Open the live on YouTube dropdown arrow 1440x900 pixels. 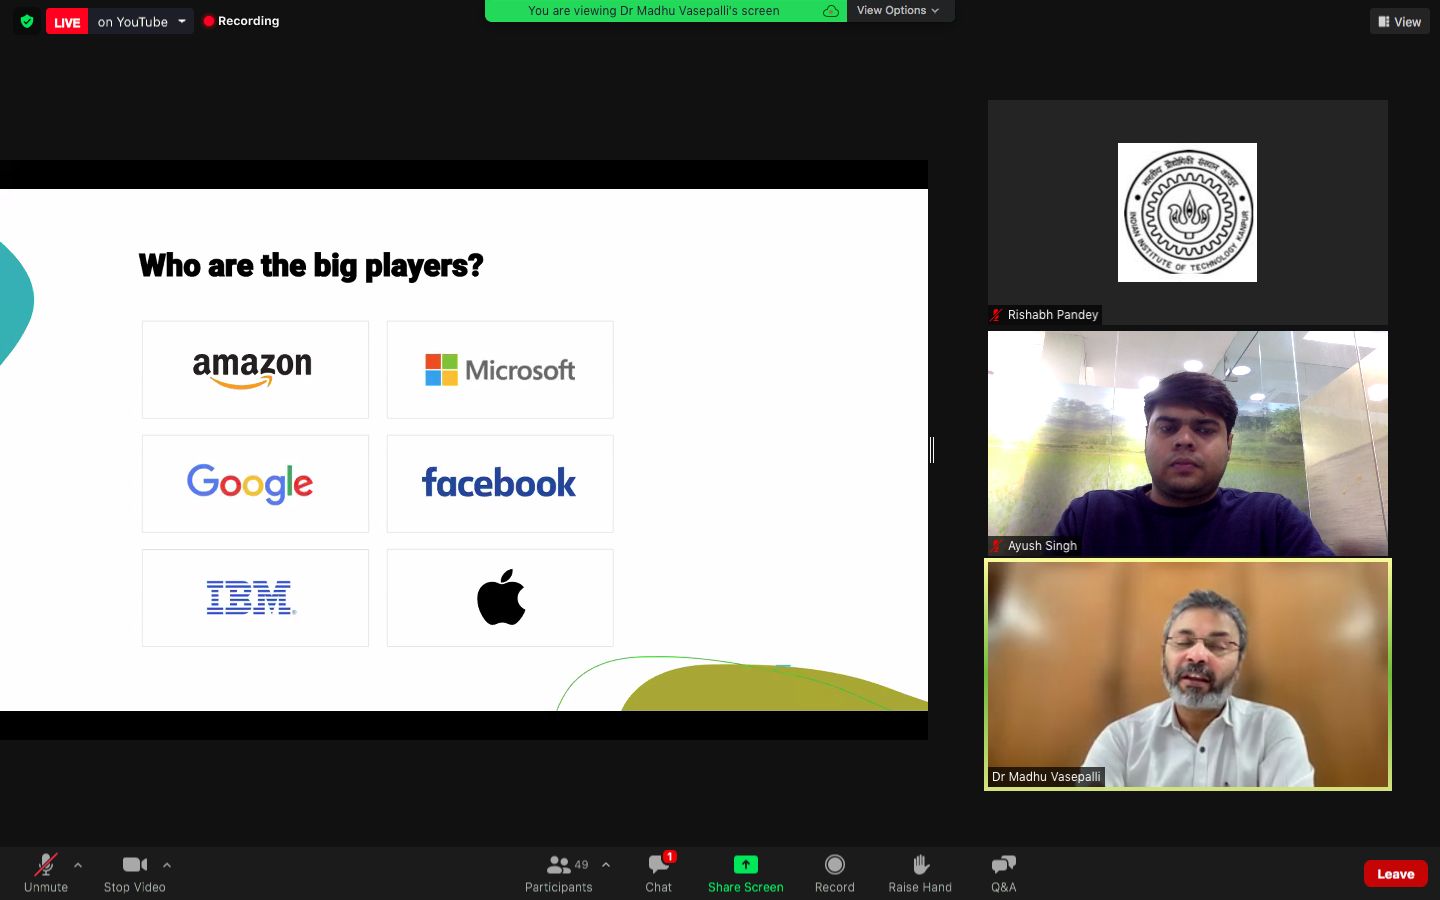[x=182, y=21]
